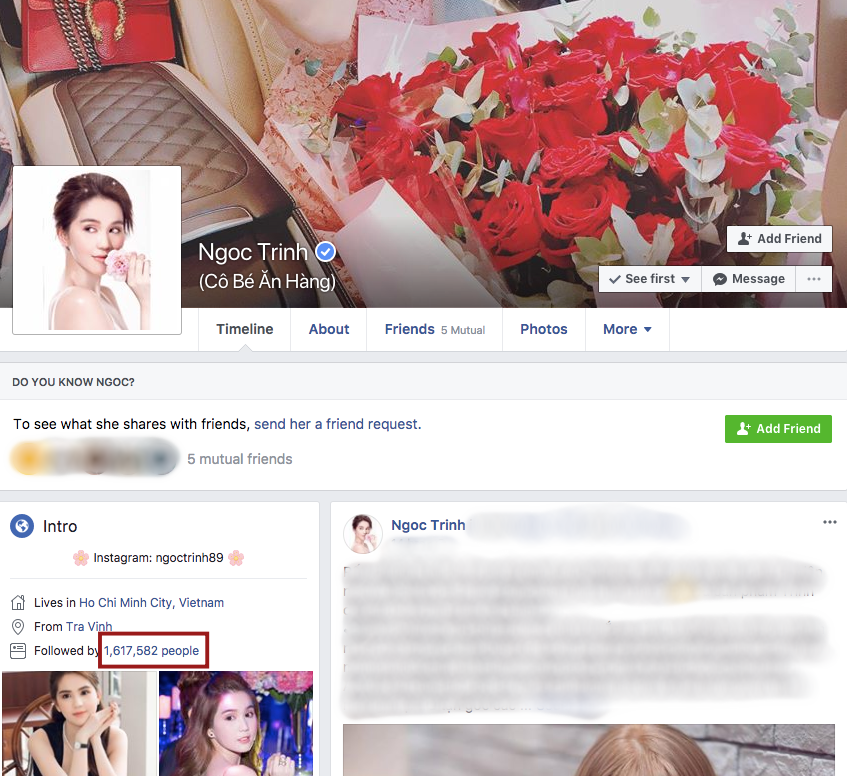Screen dimensions: 847x776
Task: Open the Friends tab with 5 mutual
Action: [434, 329]
